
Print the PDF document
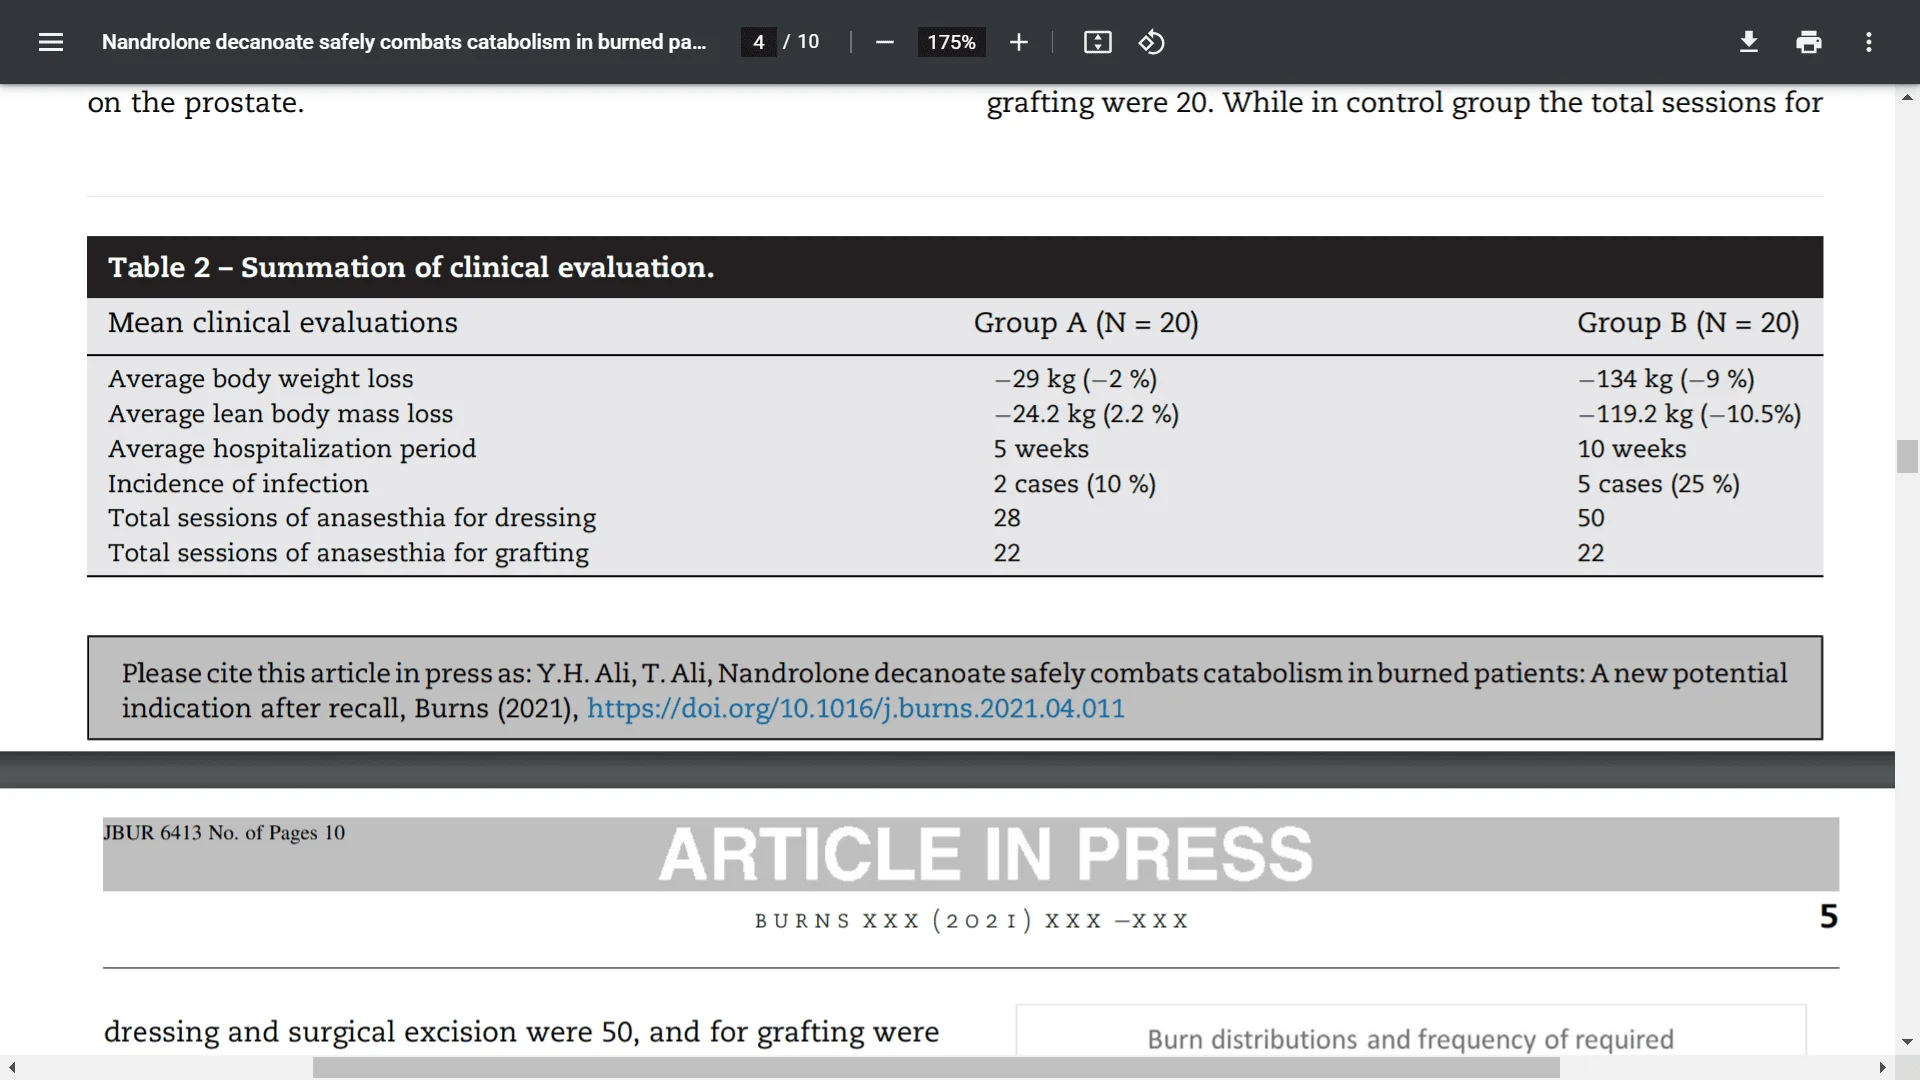coord(1808,42)
